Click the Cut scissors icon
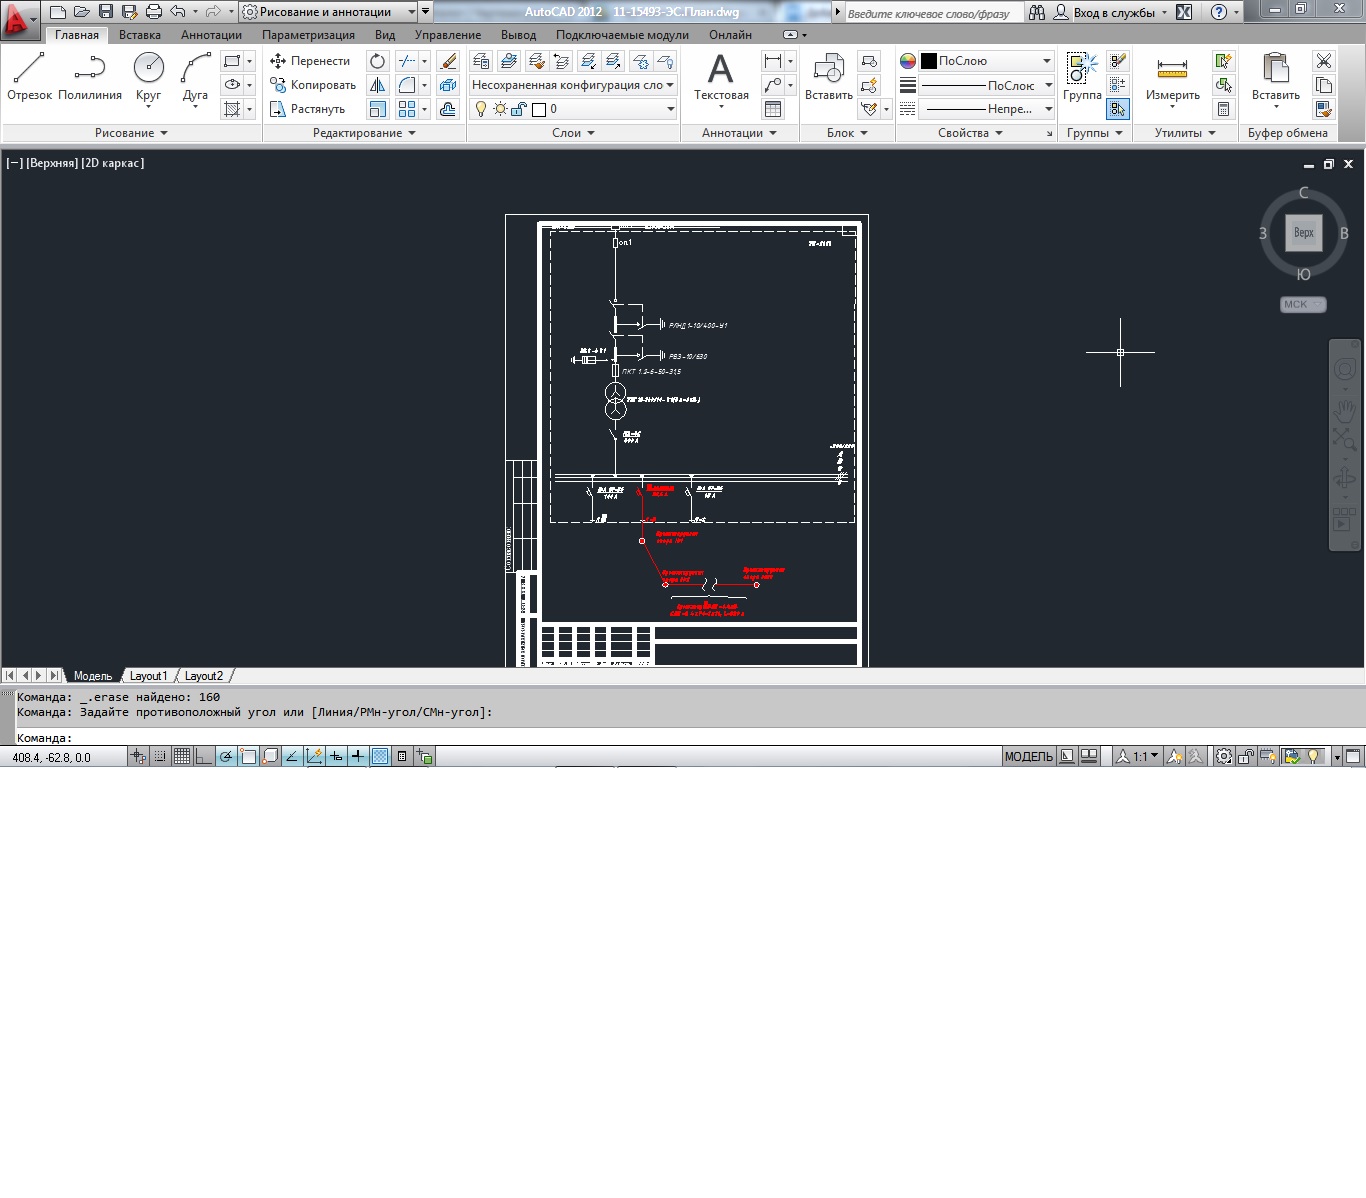Image resolution: width=1366 pixels, height=1198 pixels. tap(1324, 61)
